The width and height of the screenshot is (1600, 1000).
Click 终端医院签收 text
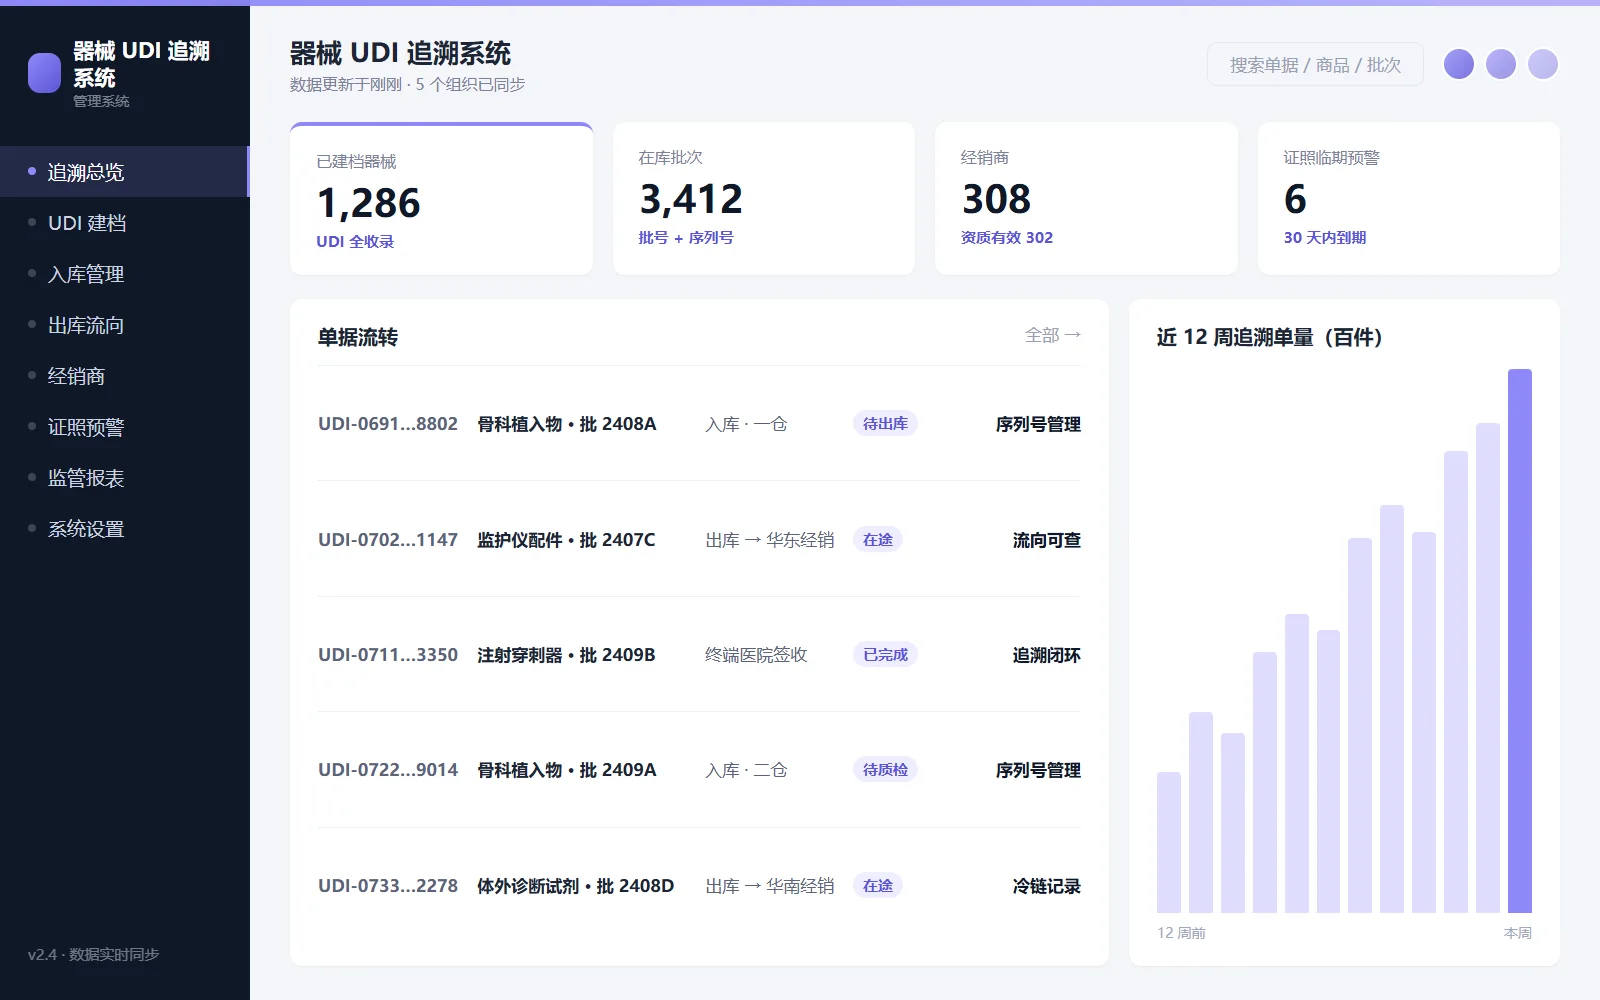(756, 655)
